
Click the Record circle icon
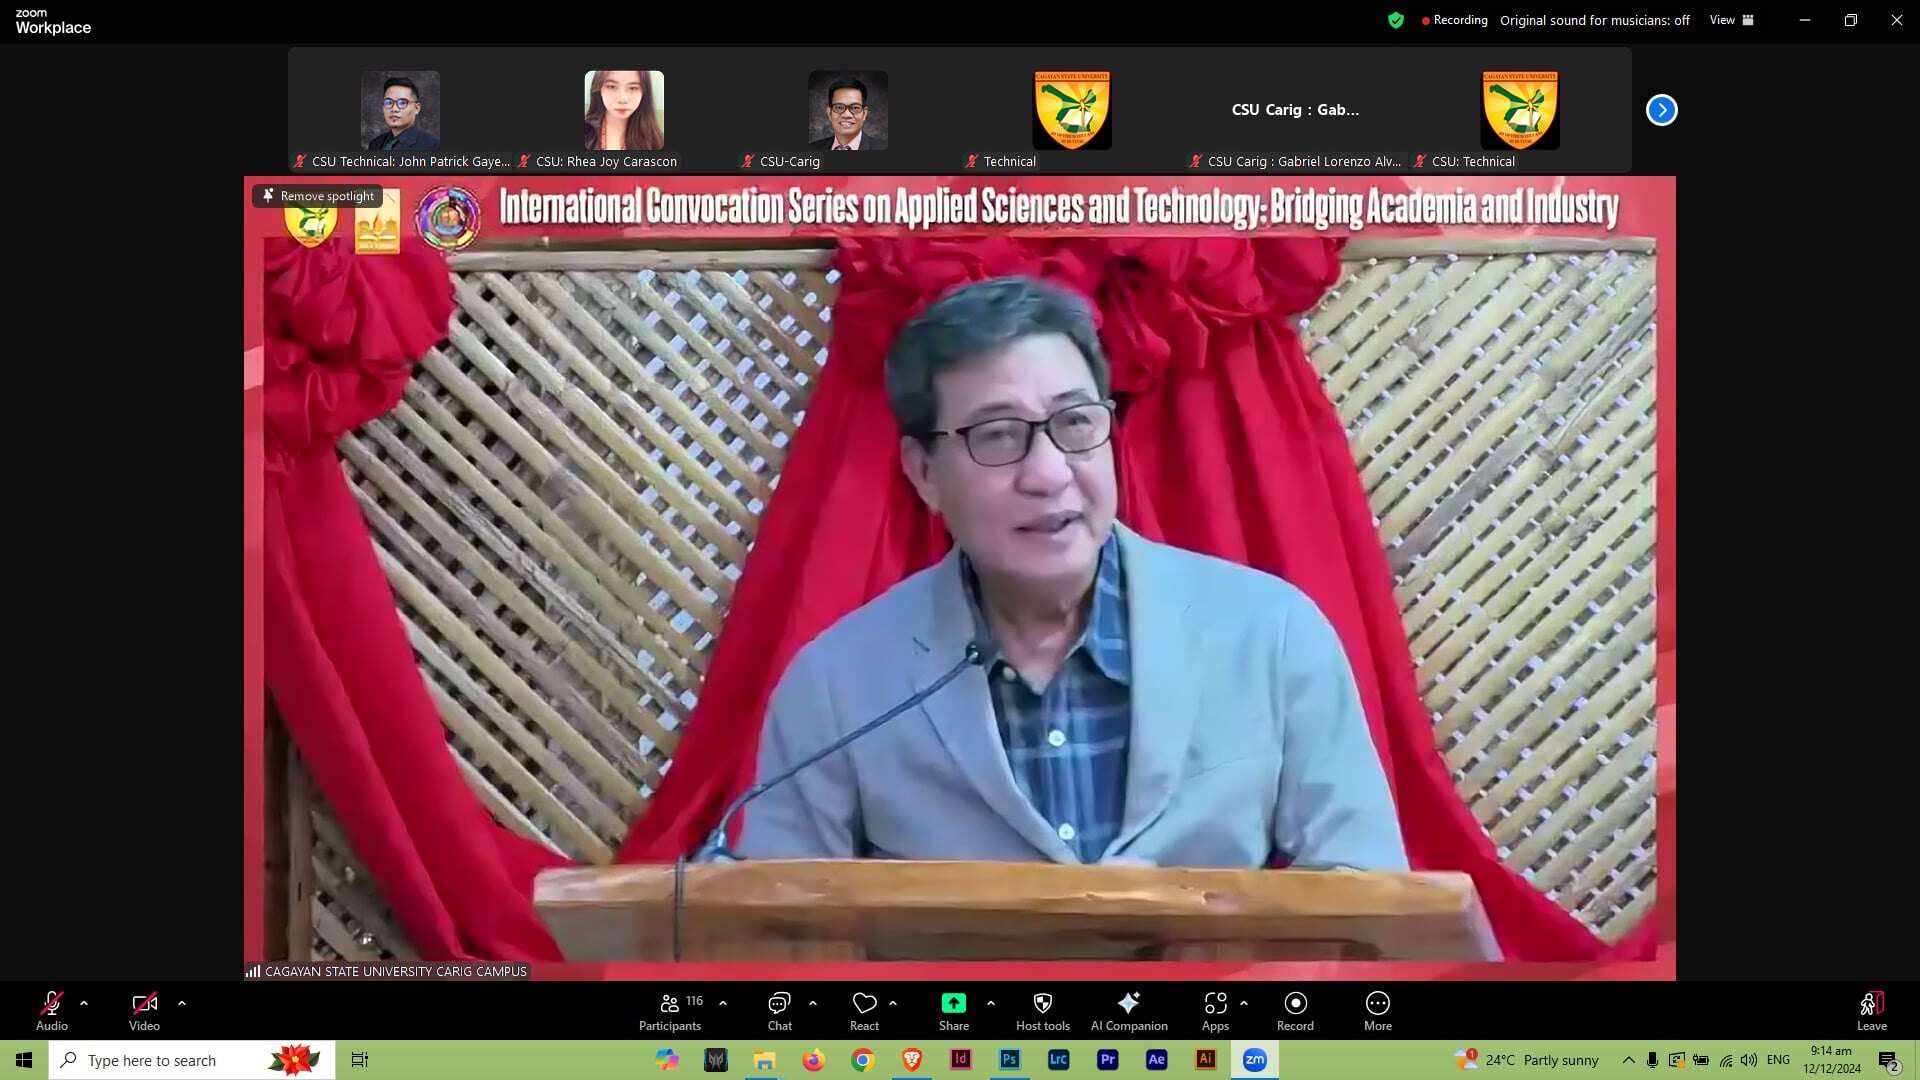pyautogui.click(x=1295, y=1003)
